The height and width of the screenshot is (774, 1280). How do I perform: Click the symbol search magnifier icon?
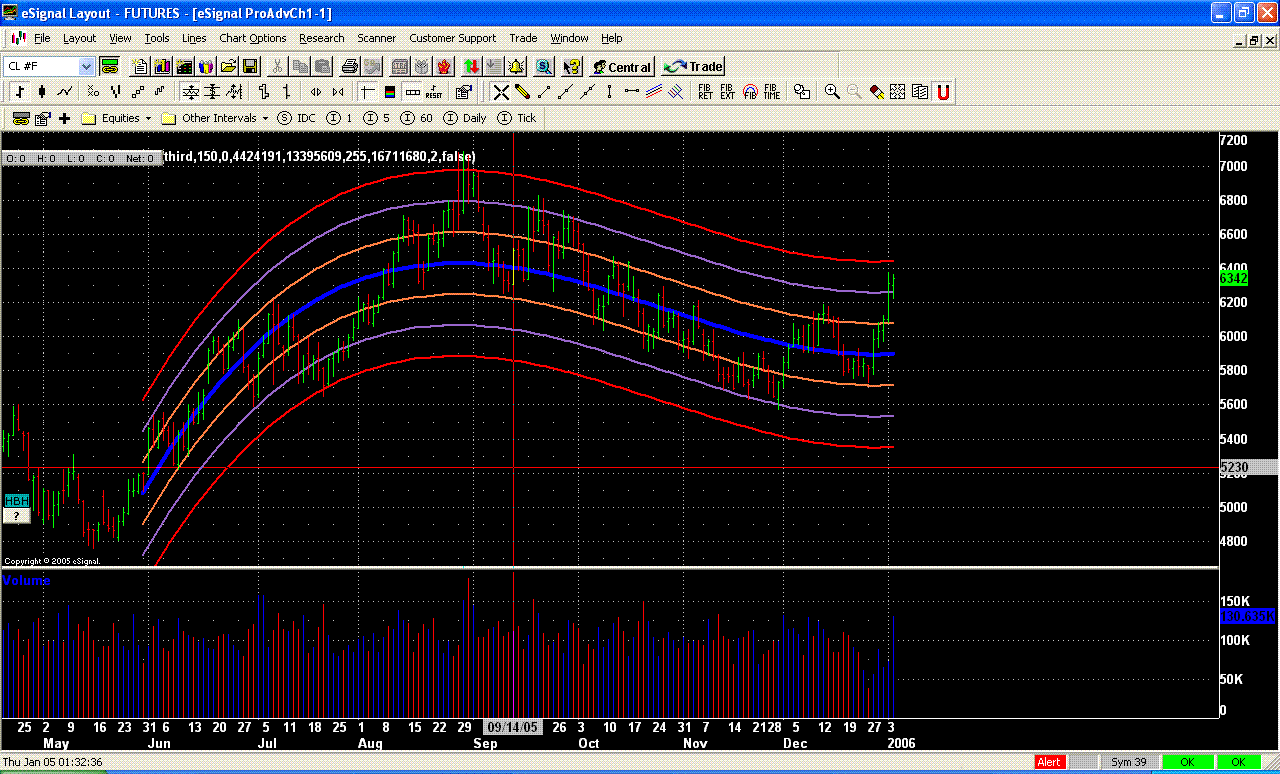click(542, 66)
